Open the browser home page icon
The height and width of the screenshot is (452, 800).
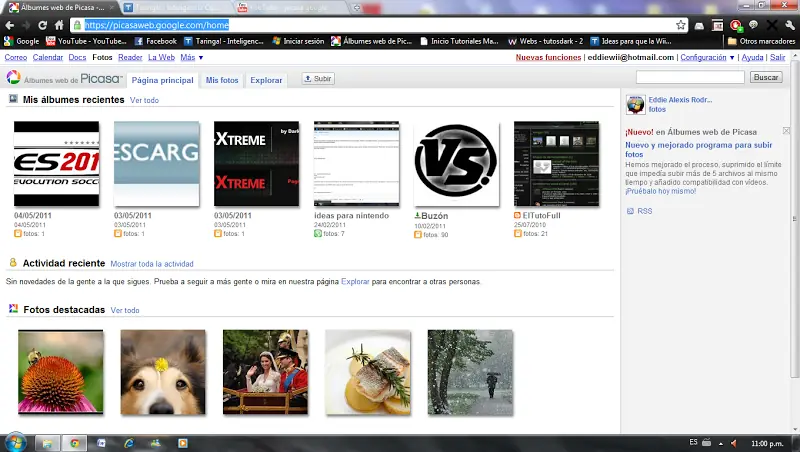coord(59,25)
